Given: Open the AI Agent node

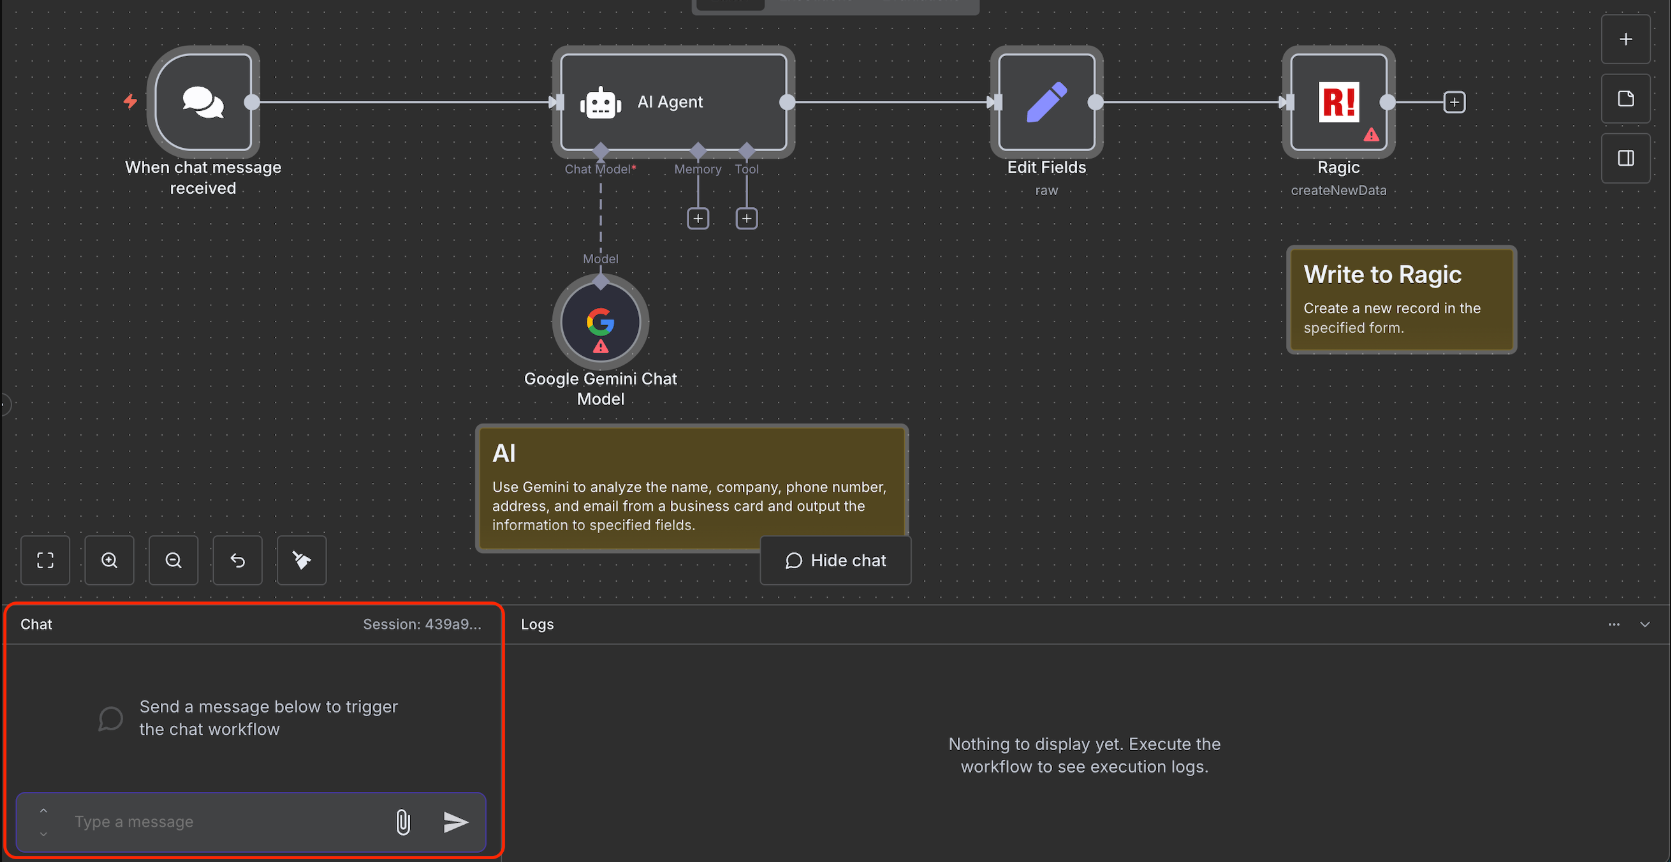Looking at the screenshot, I should tap(672, 102).
